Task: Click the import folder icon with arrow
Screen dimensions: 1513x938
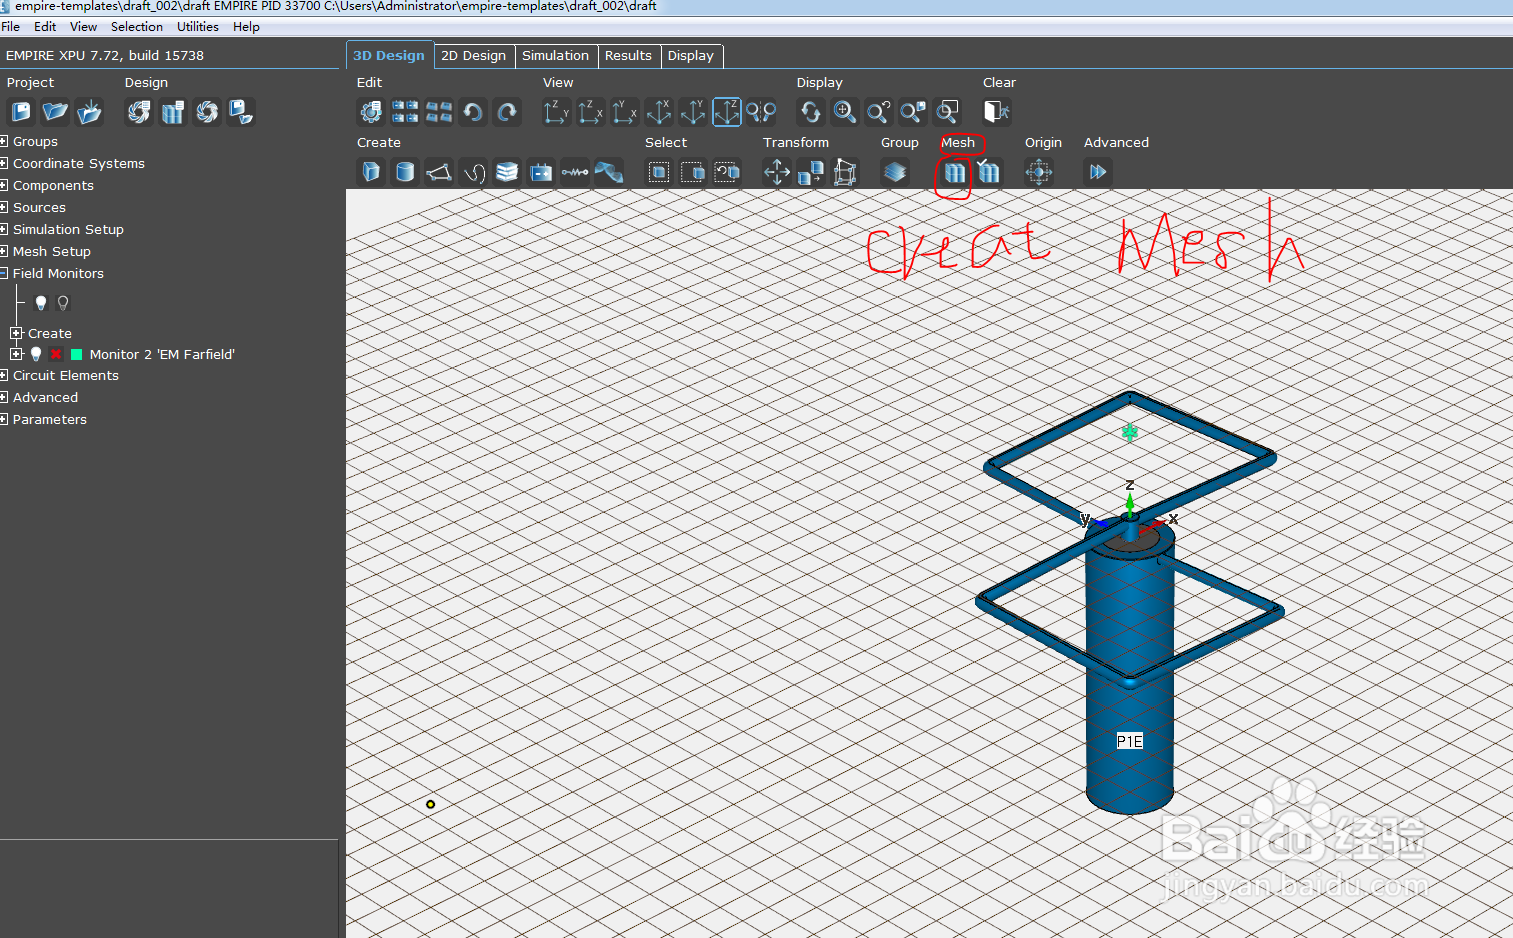Action: point(89,112)
